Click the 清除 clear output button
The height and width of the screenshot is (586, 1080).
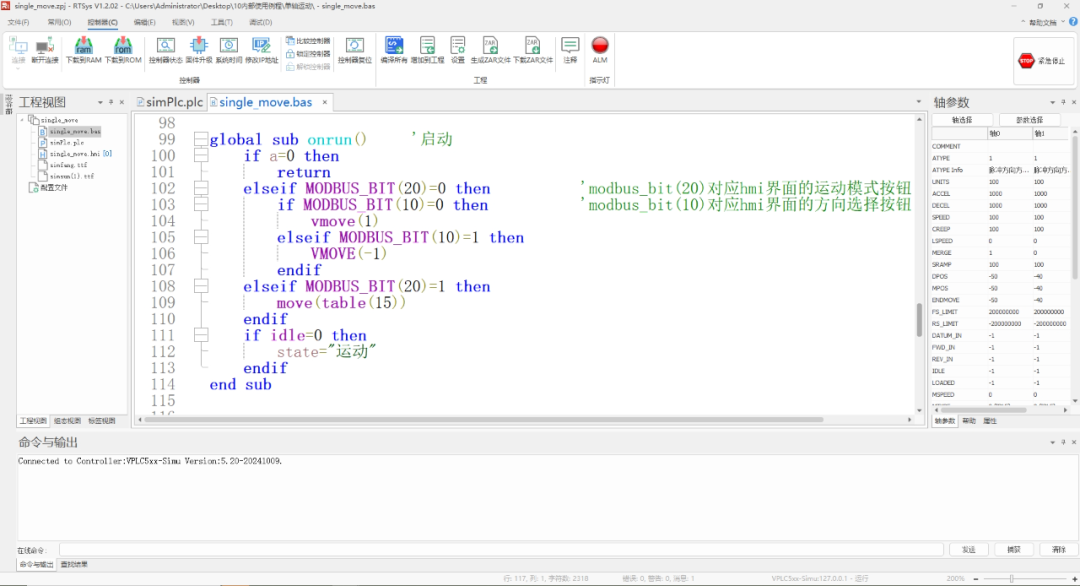pos(1059,550)
